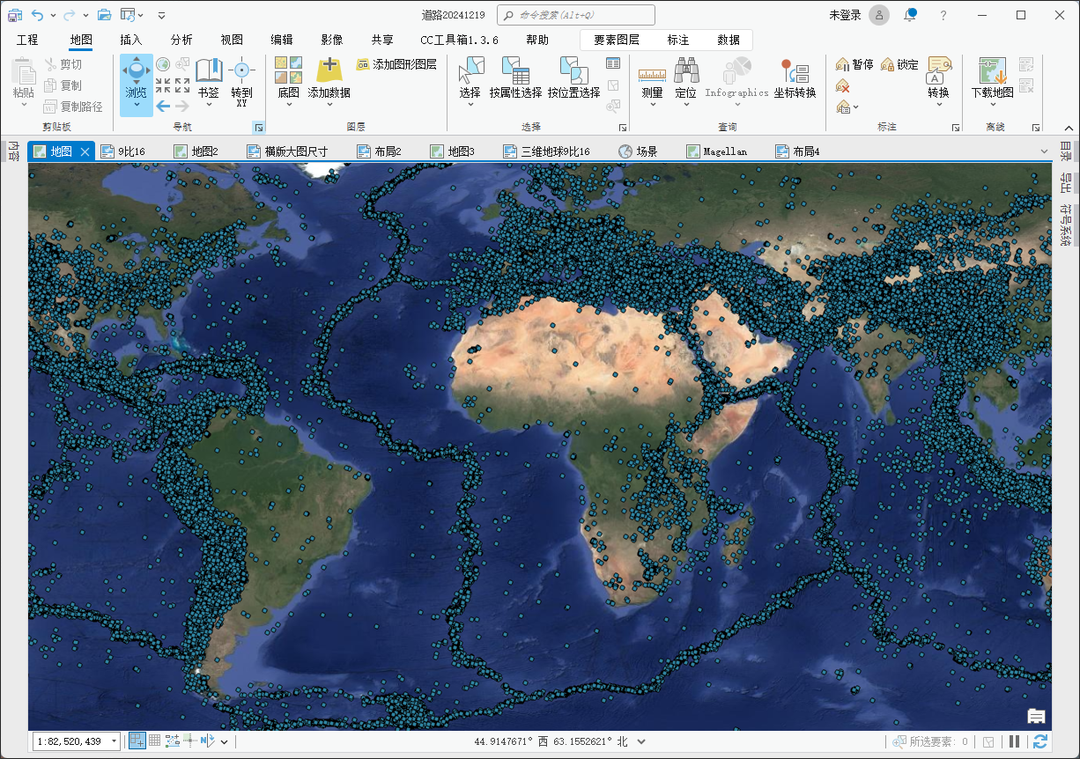
Task: Switch to the 9比16 layout view tab
Action: 124,152
